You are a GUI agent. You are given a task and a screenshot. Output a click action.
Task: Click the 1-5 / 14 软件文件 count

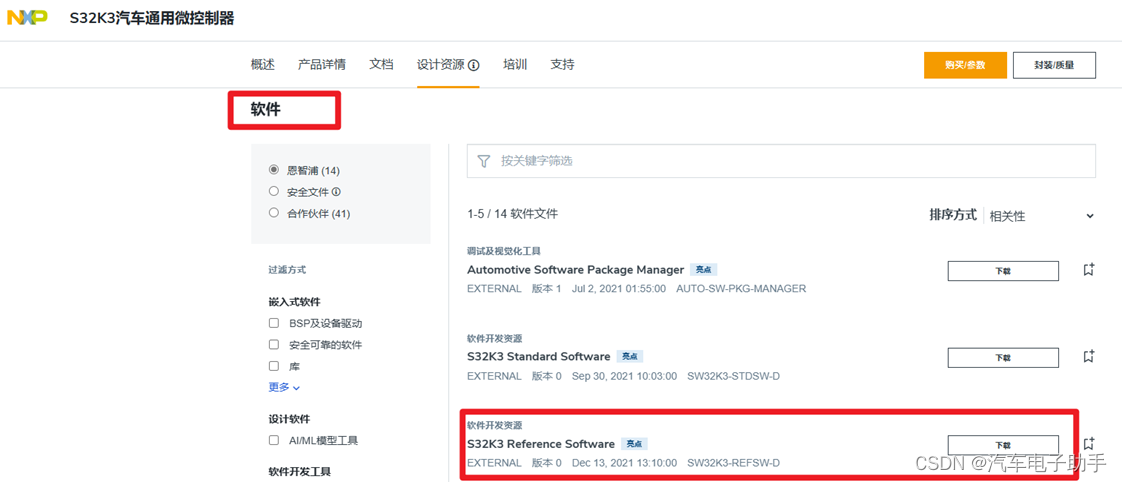[x=512, y=214]
